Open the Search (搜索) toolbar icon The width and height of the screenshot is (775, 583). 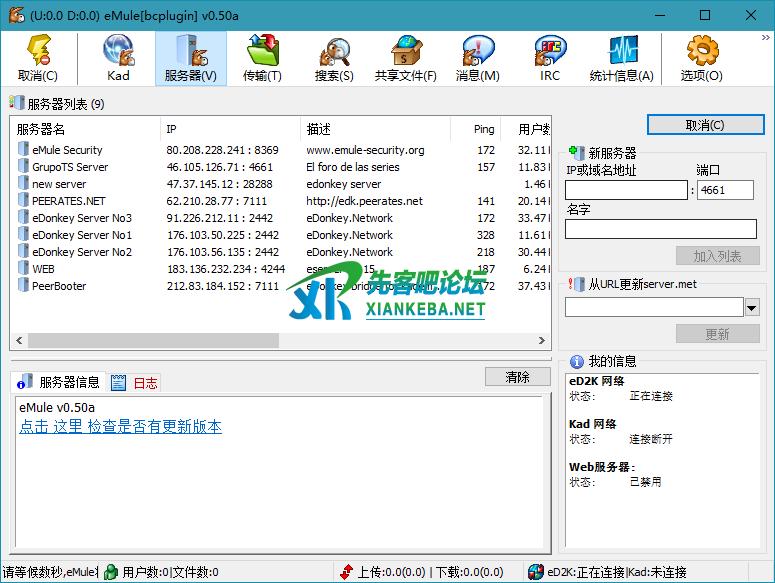pos(334,58)
